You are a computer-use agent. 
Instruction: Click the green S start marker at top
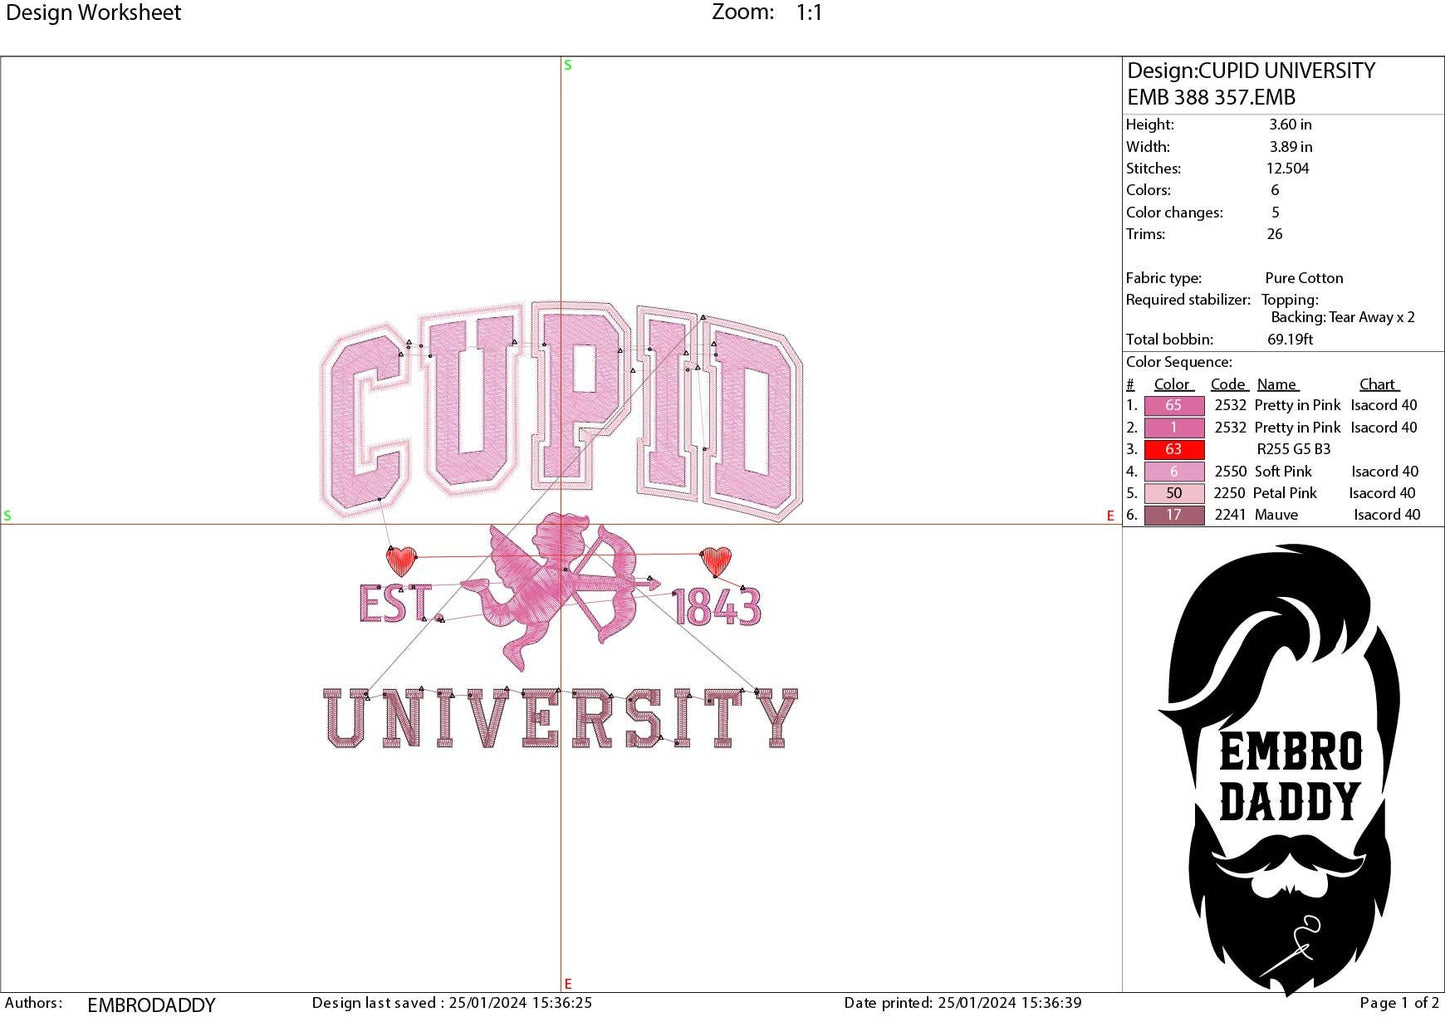pyautogui.click(x=567, y=64)
